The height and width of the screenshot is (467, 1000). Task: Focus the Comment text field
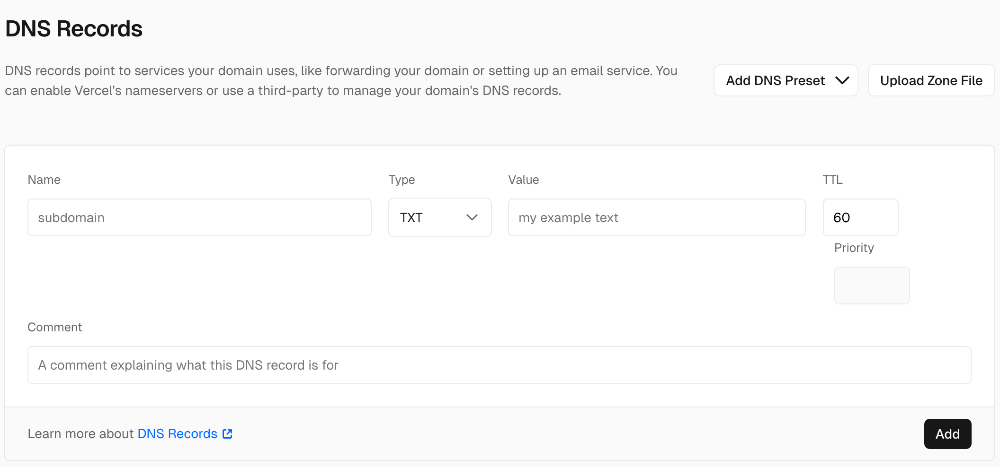[x=499, y=365]
